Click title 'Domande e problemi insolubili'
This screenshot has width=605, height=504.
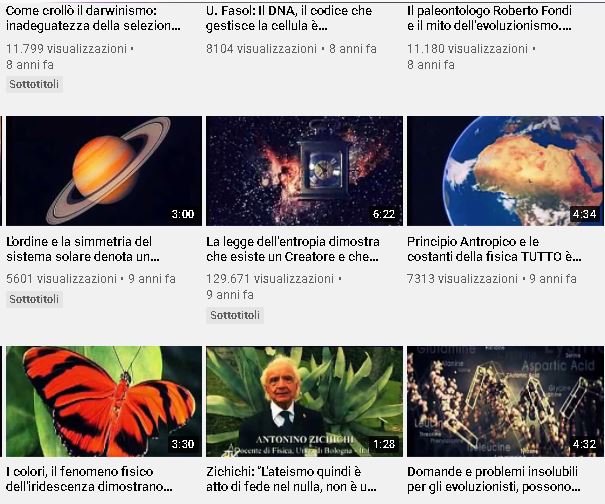click(494, 479)
